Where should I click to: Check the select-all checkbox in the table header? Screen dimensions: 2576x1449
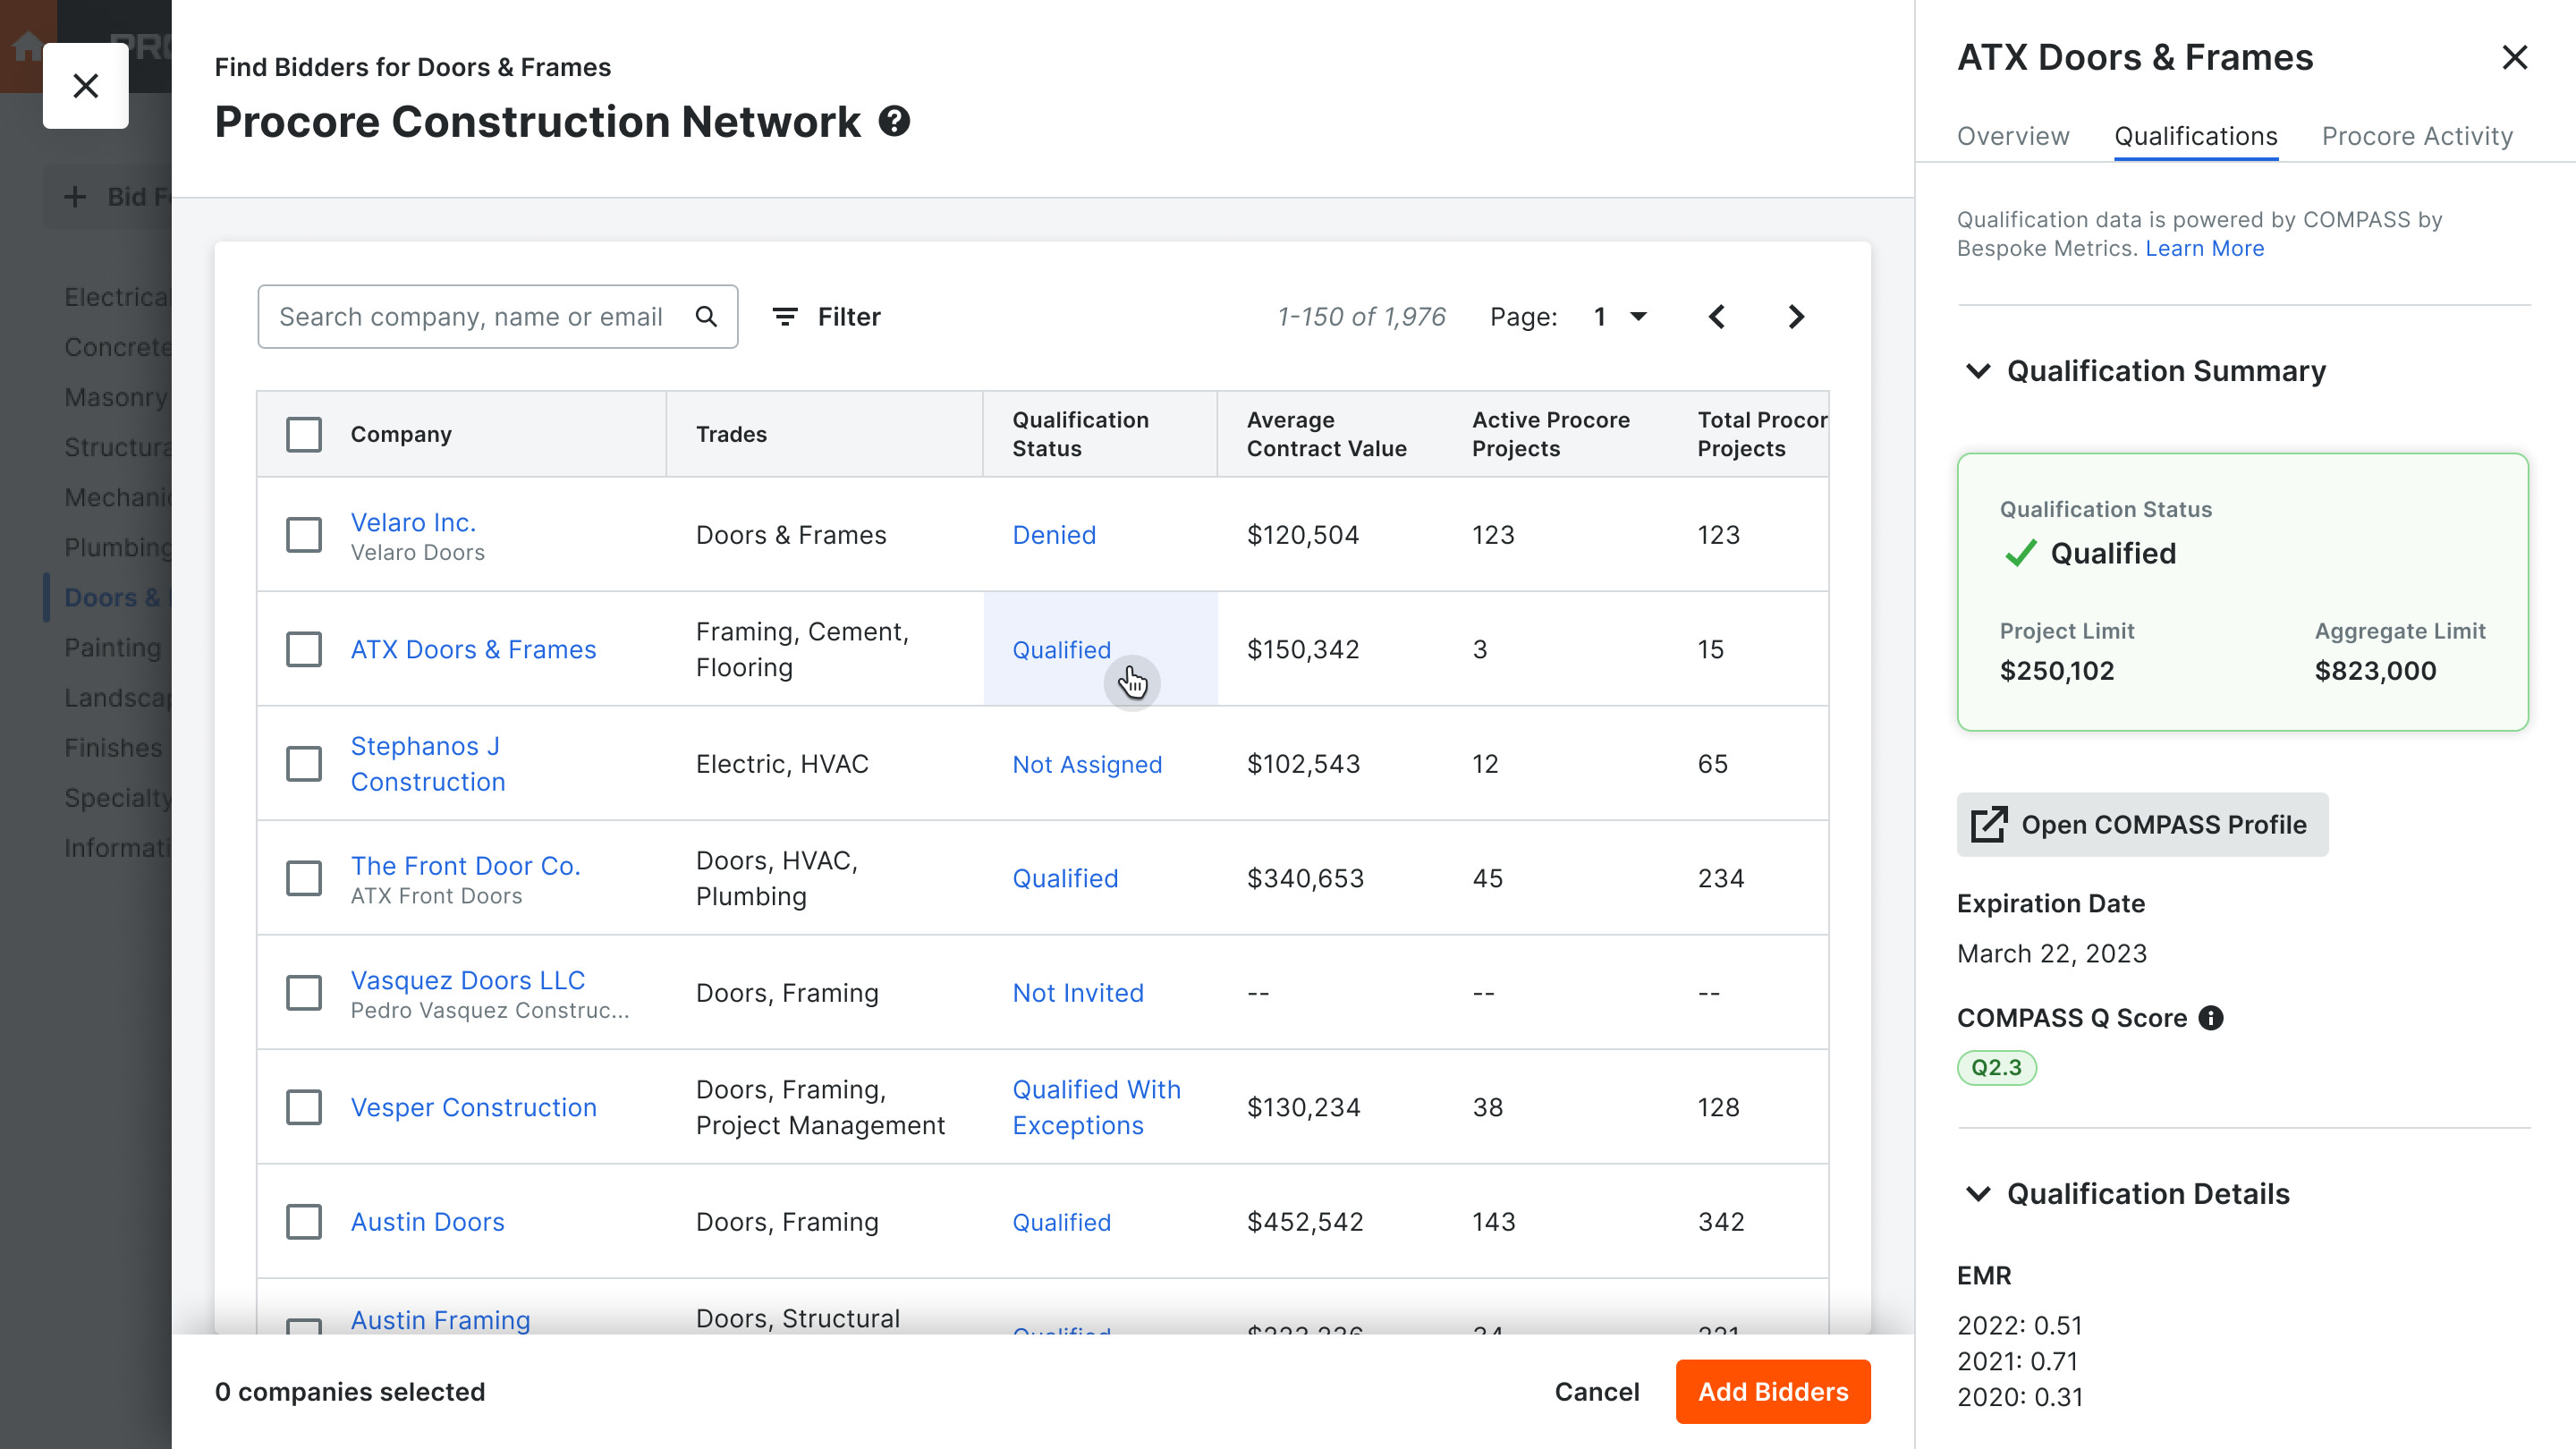point(303,434)
